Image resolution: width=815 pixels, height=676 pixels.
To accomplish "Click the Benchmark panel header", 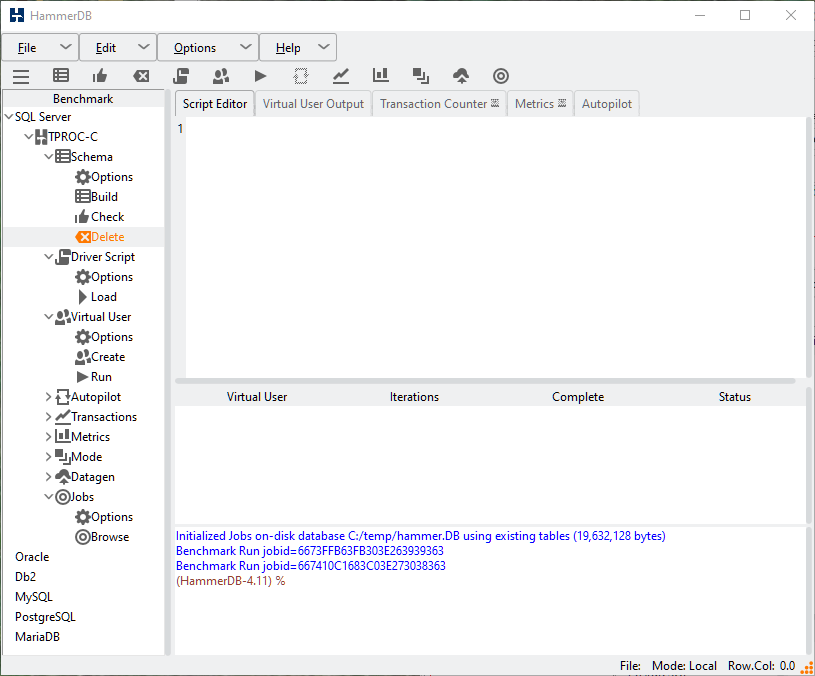I will tap(83, 98).
